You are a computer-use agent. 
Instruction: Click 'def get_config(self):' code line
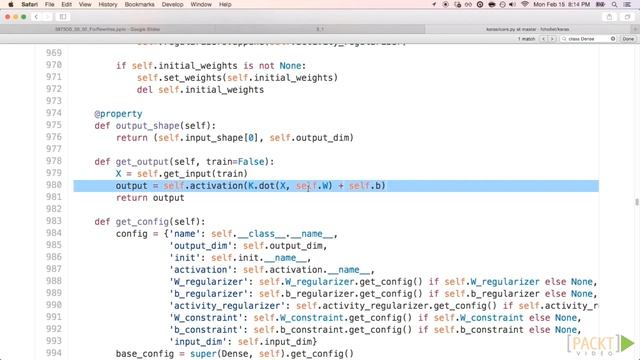coord(150,222)
